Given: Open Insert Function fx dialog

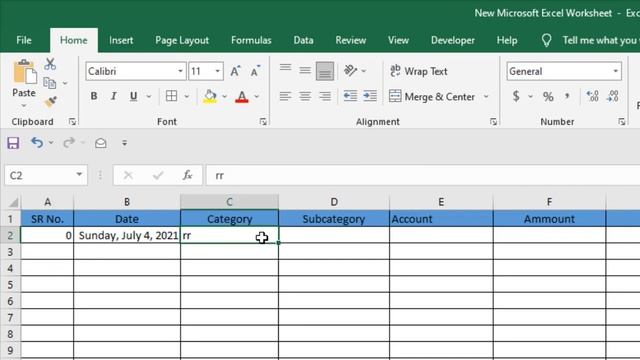Looking at the screenshot, I should (x=187, y=176).
